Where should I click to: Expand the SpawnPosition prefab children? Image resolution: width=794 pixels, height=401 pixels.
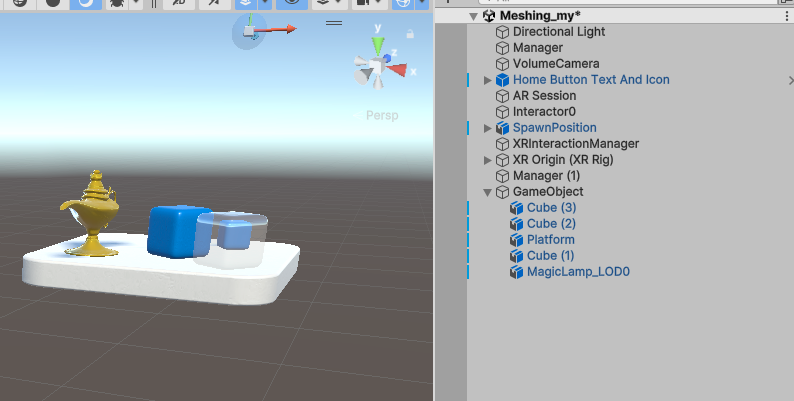tap(488, 128)
